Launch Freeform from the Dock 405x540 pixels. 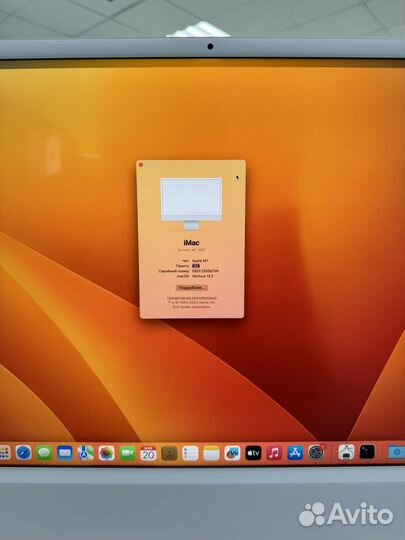coord(232,453)
